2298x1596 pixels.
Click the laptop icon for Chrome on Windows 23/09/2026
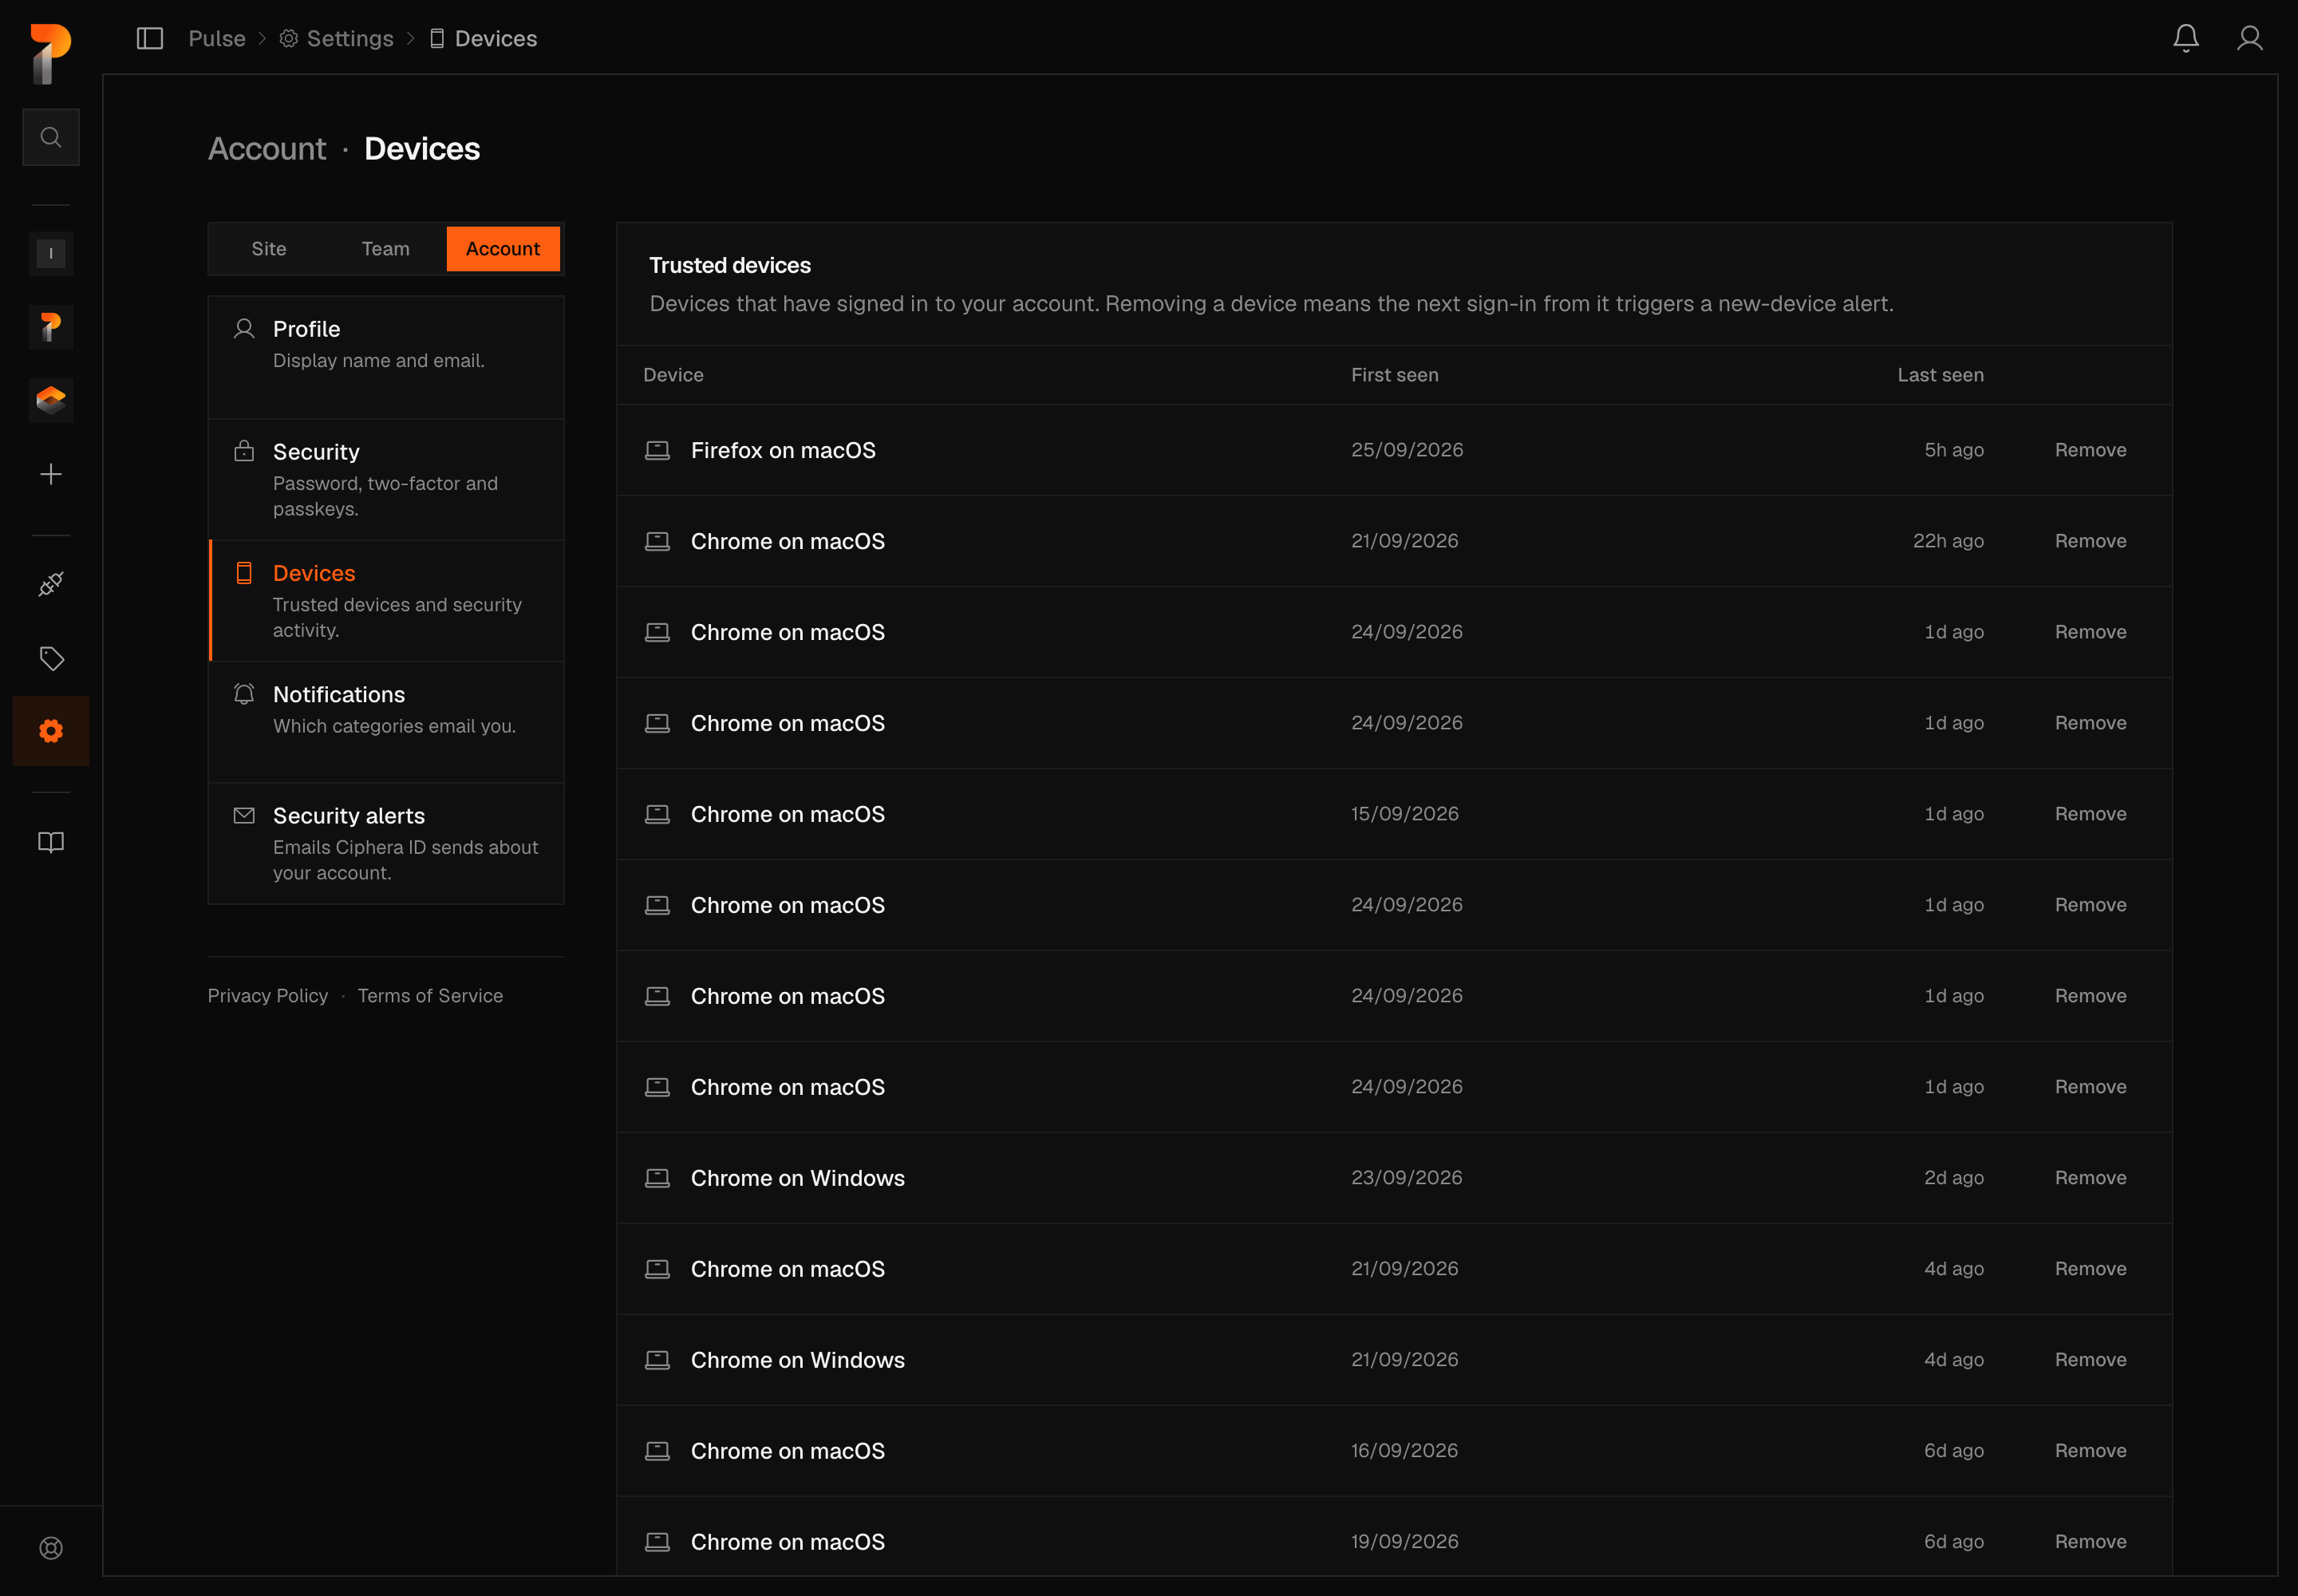(x=657, y=1178)
